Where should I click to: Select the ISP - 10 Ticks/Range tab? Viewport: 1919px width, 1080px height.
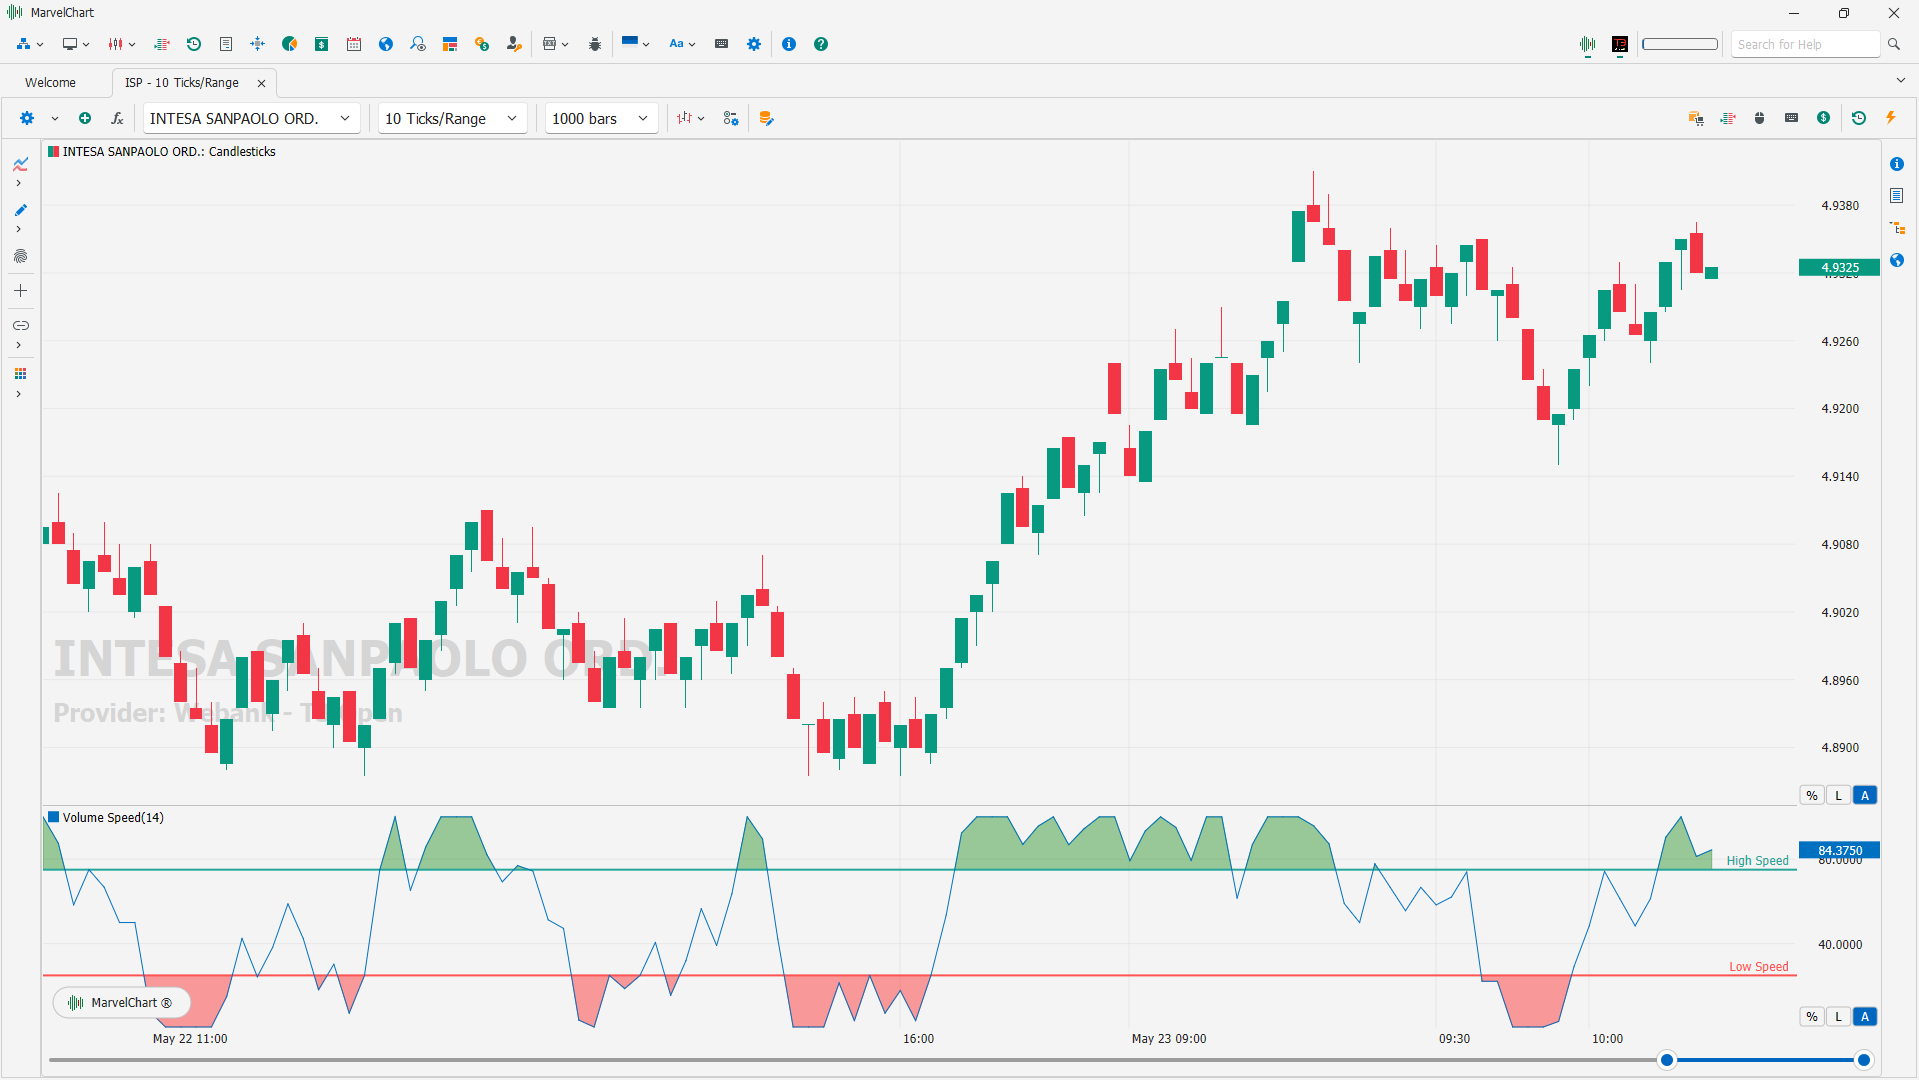tap(182, 83)
